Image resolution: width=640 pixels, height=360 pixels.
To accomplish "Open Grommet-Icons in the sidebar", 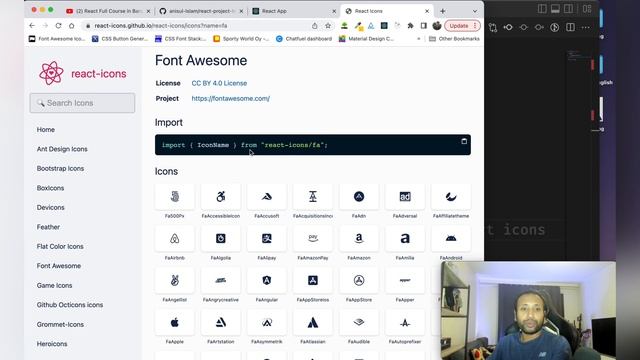I will [60, 324].
